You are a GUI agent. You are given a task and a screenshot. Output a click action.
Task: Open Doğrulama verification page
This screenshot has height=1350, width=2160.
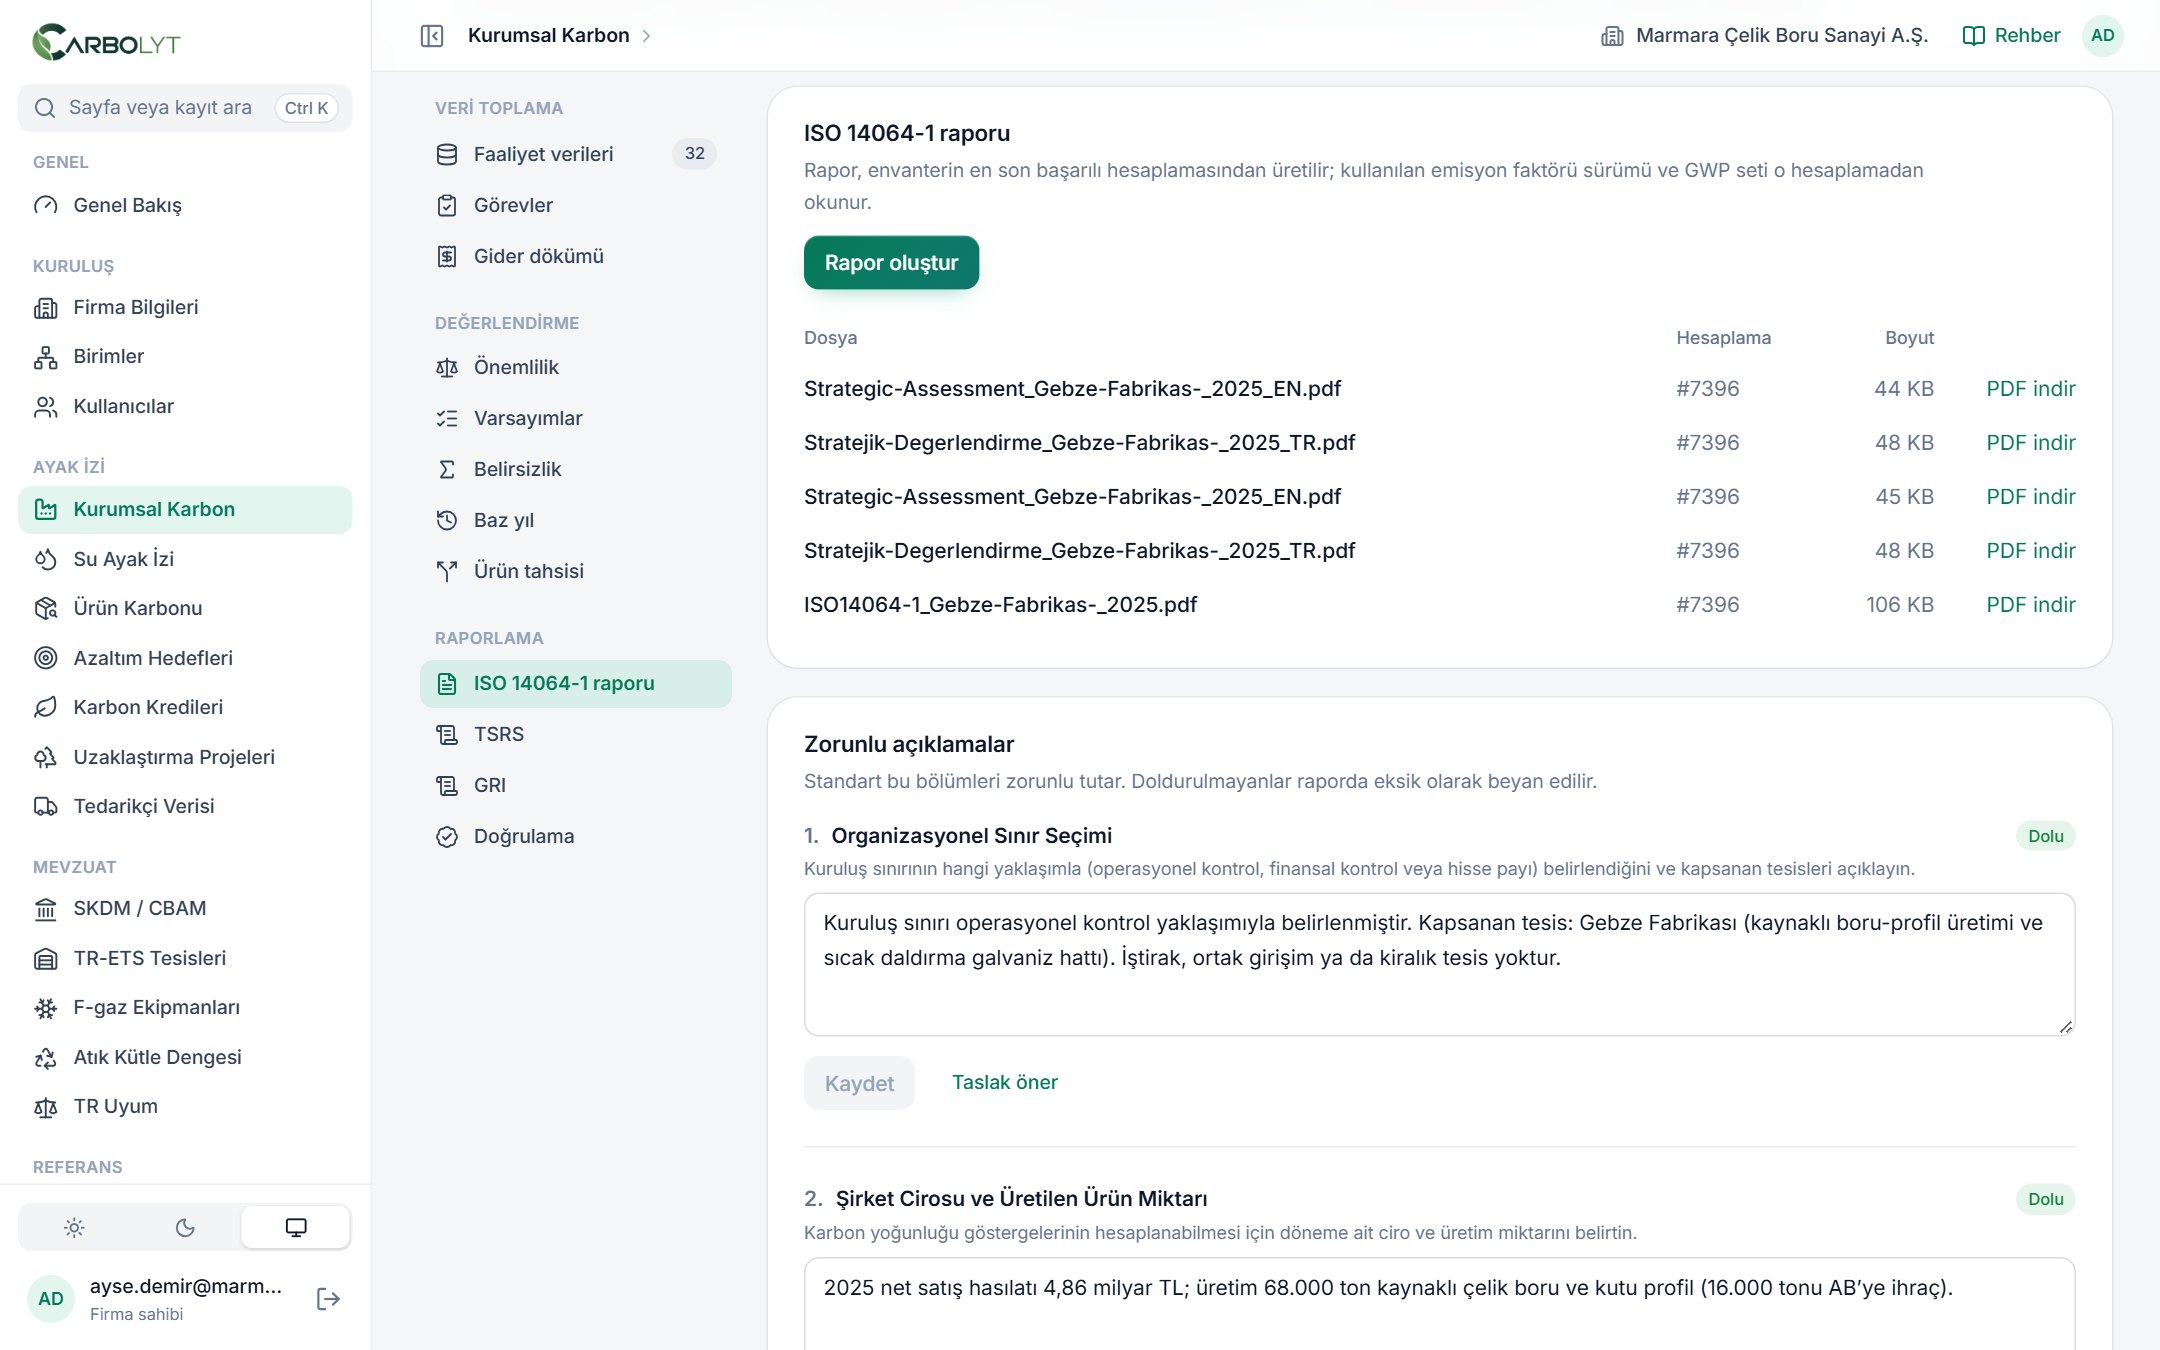pos(576,836)
